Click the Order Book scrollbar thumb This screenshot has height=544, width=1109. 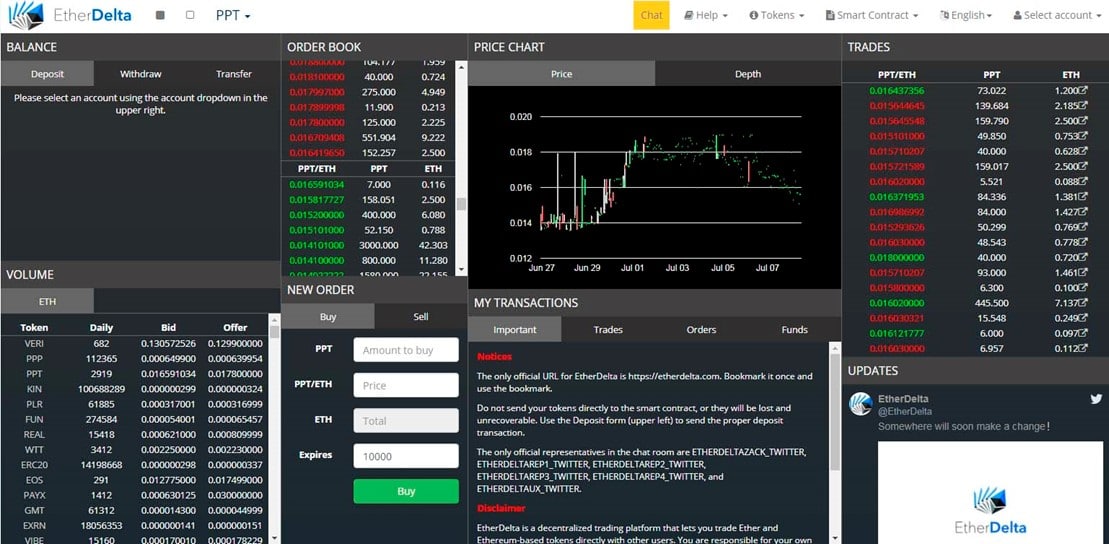coord(461,204)
